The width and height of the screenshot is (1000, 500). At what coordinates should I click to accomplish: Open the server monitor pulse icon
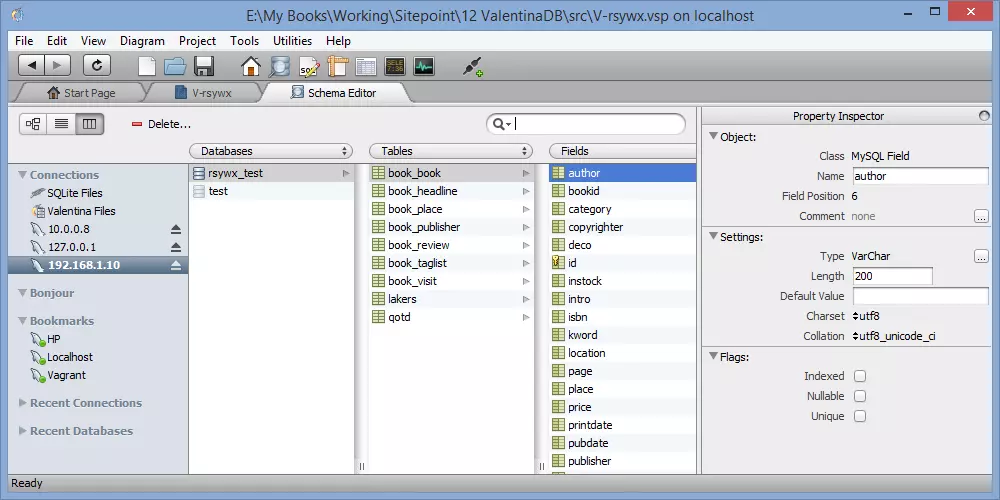(423, 66)
